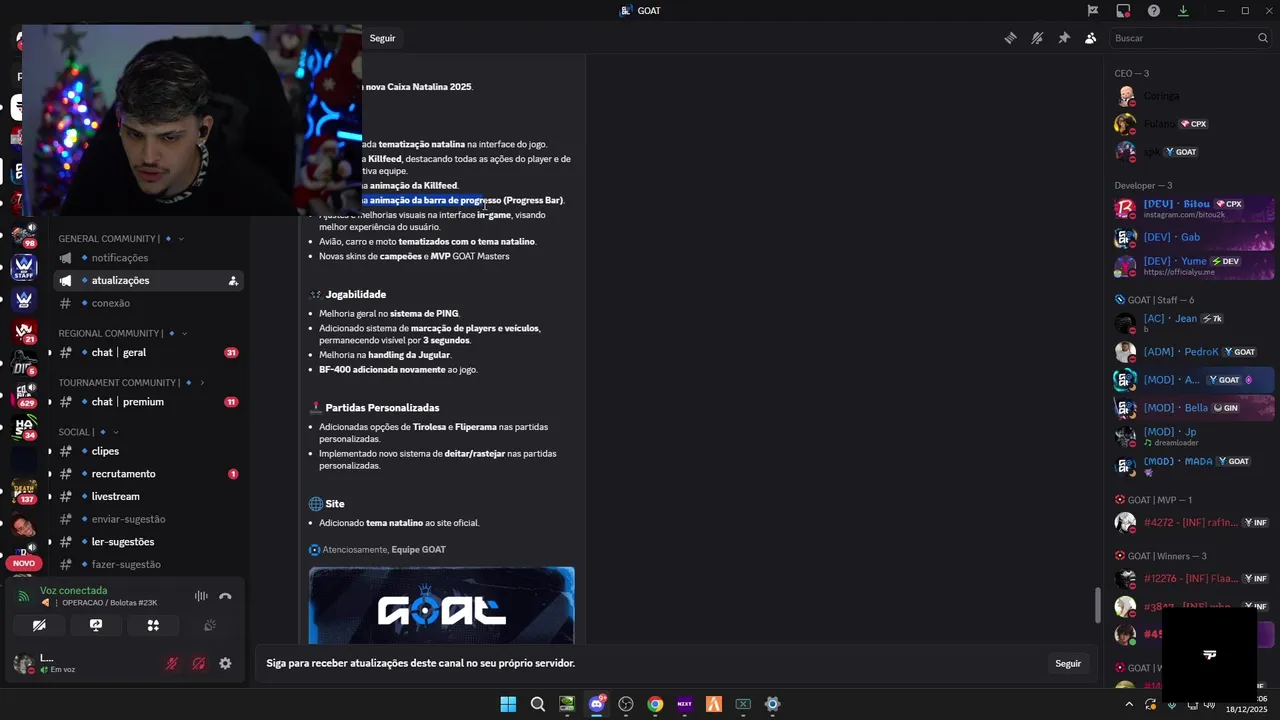Viewport: 1280px width, 720px height.
Task: Open member [MOD] Bella profile
Action: pos(1193,408)
